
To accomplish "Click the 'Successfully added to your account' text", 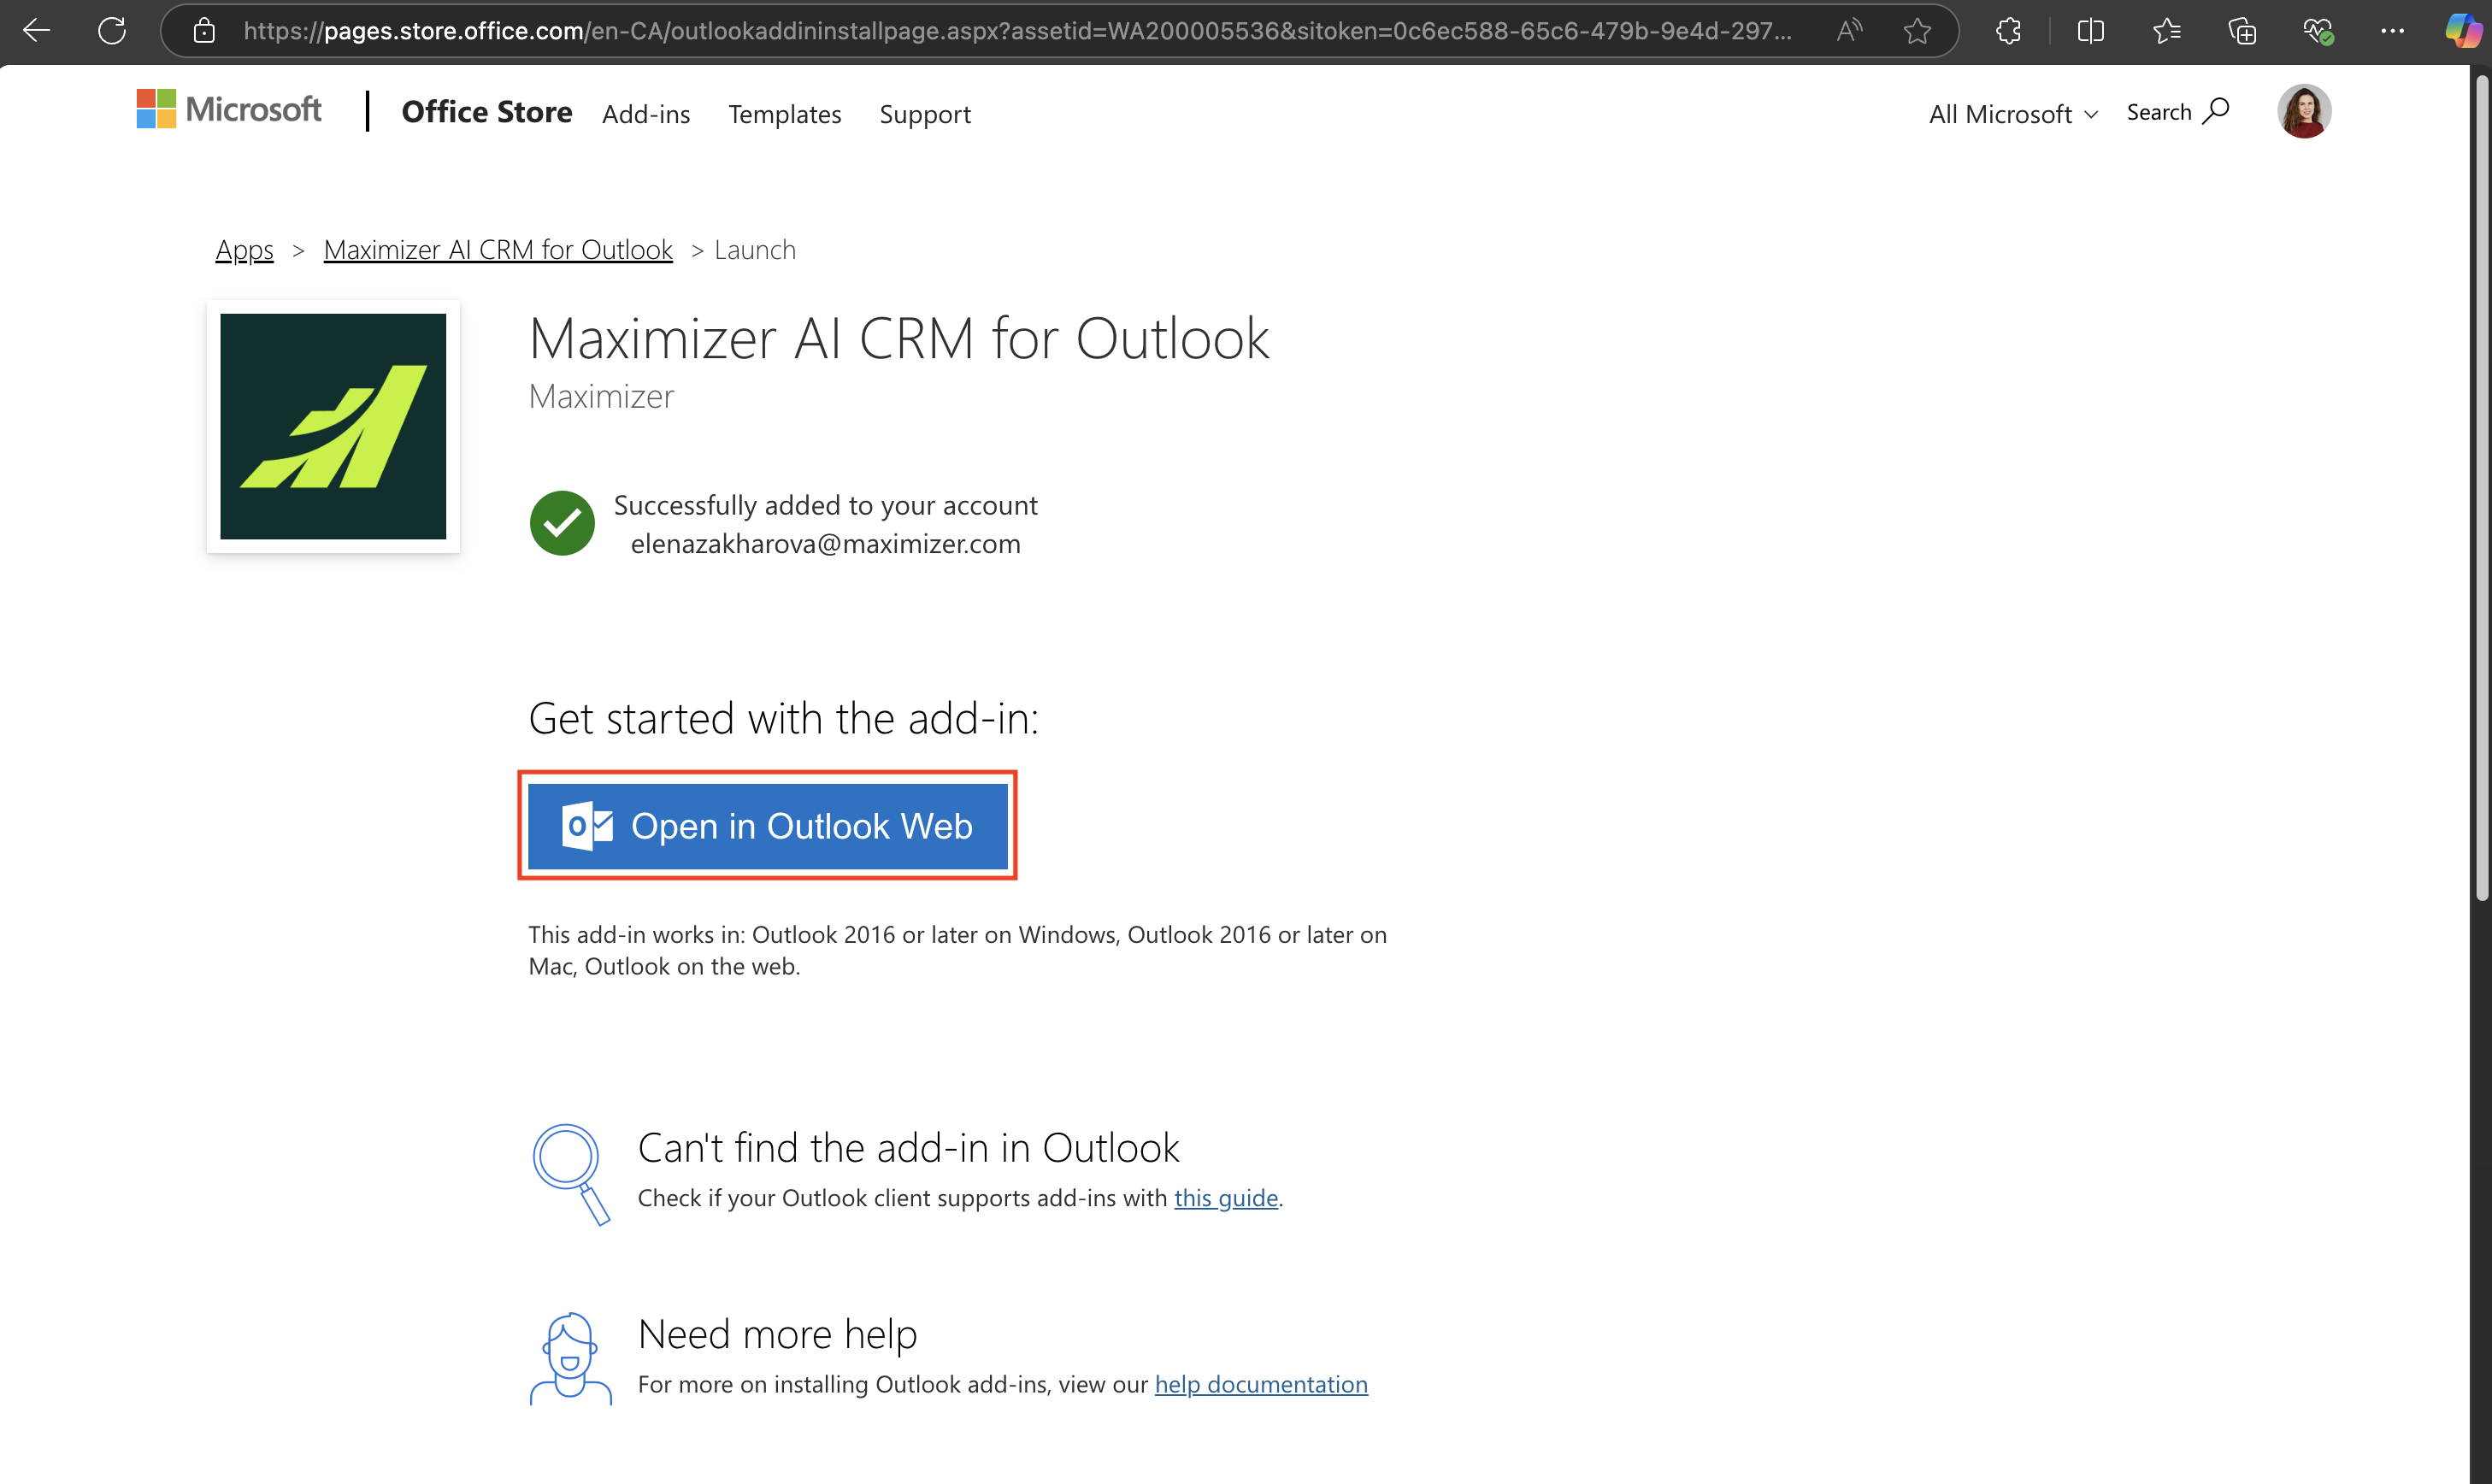I will click(x=826, y=505).
